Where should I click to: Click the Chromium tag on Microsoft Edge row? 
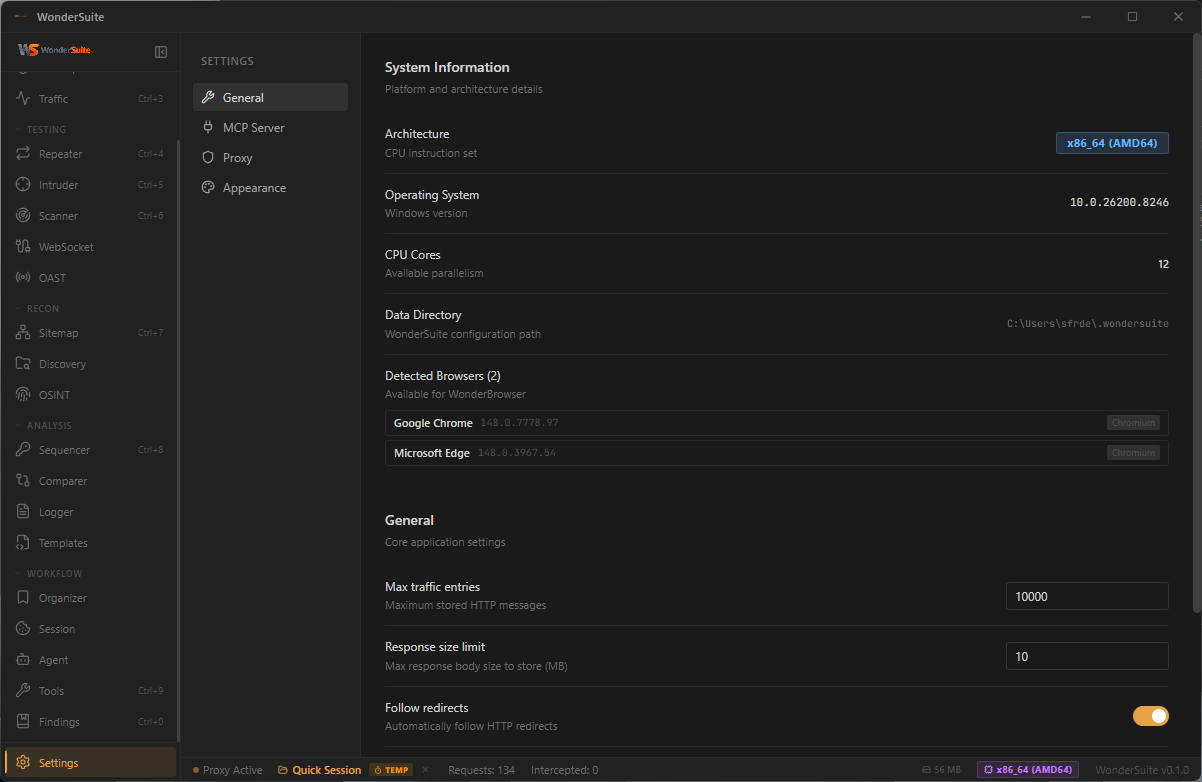[x=1133, y=453]
